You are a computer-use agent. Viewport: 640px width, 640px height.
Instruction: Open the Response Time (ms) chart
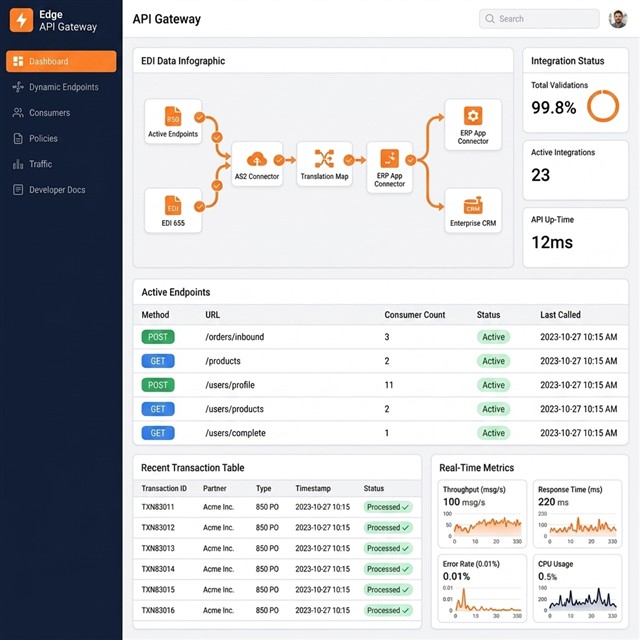pos(577,514)
